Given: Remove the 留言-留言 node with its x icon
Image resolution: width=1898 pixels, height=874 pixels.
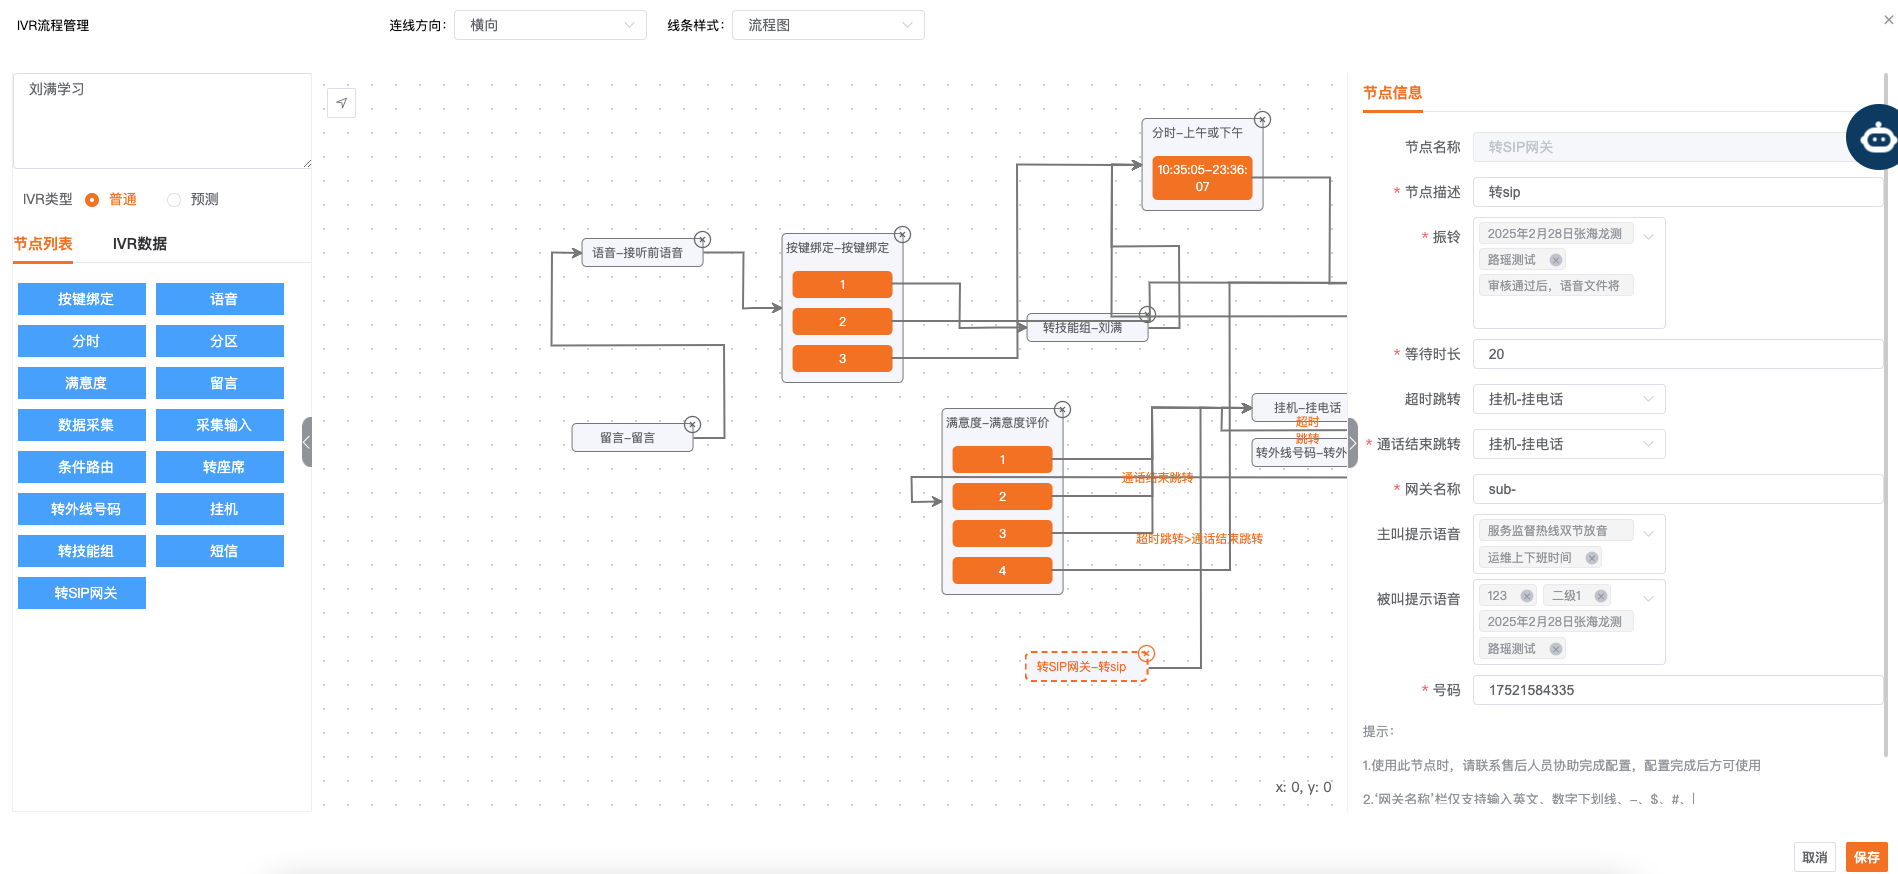Looking at the screenshot, I should coord(692,424).
